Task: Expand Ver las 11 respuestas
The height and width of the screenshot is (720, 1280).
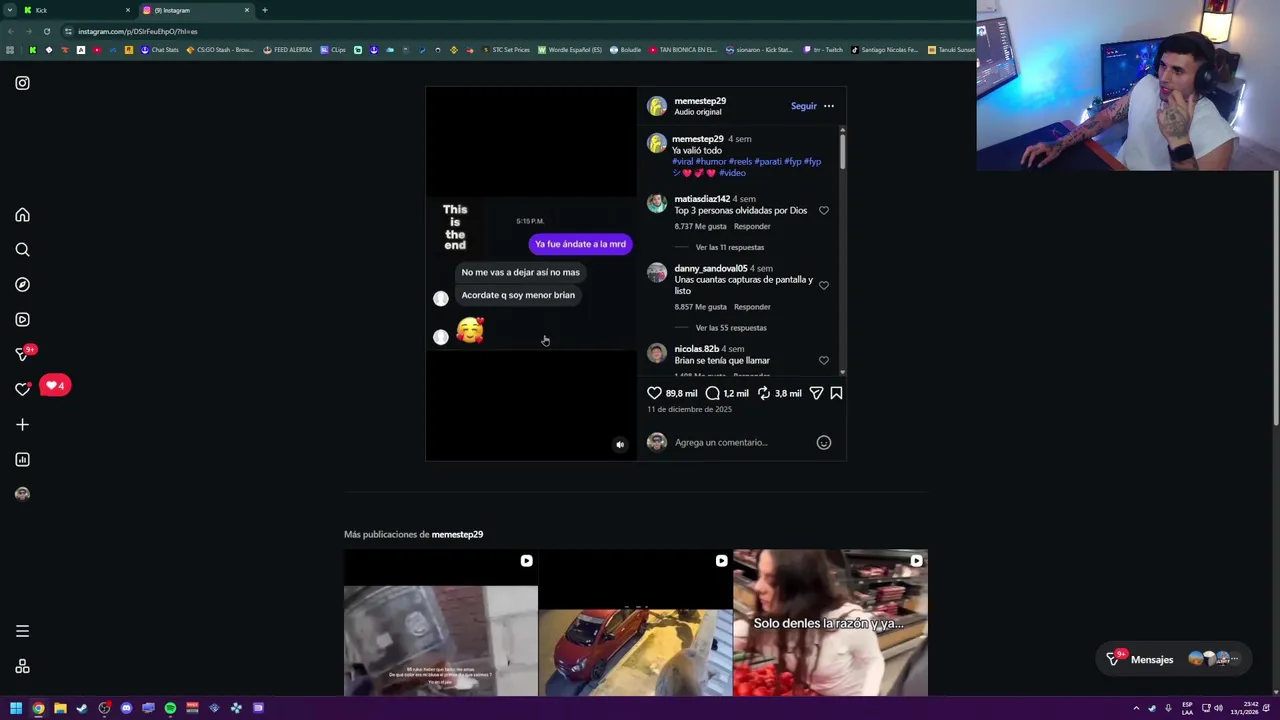Action: click(x=730, y=247)
